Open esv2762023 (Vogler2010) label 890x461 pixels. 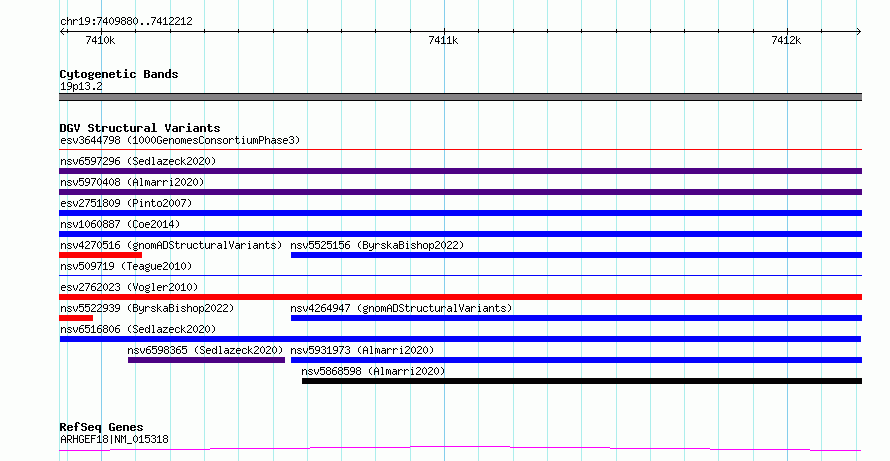coord(129,287)
